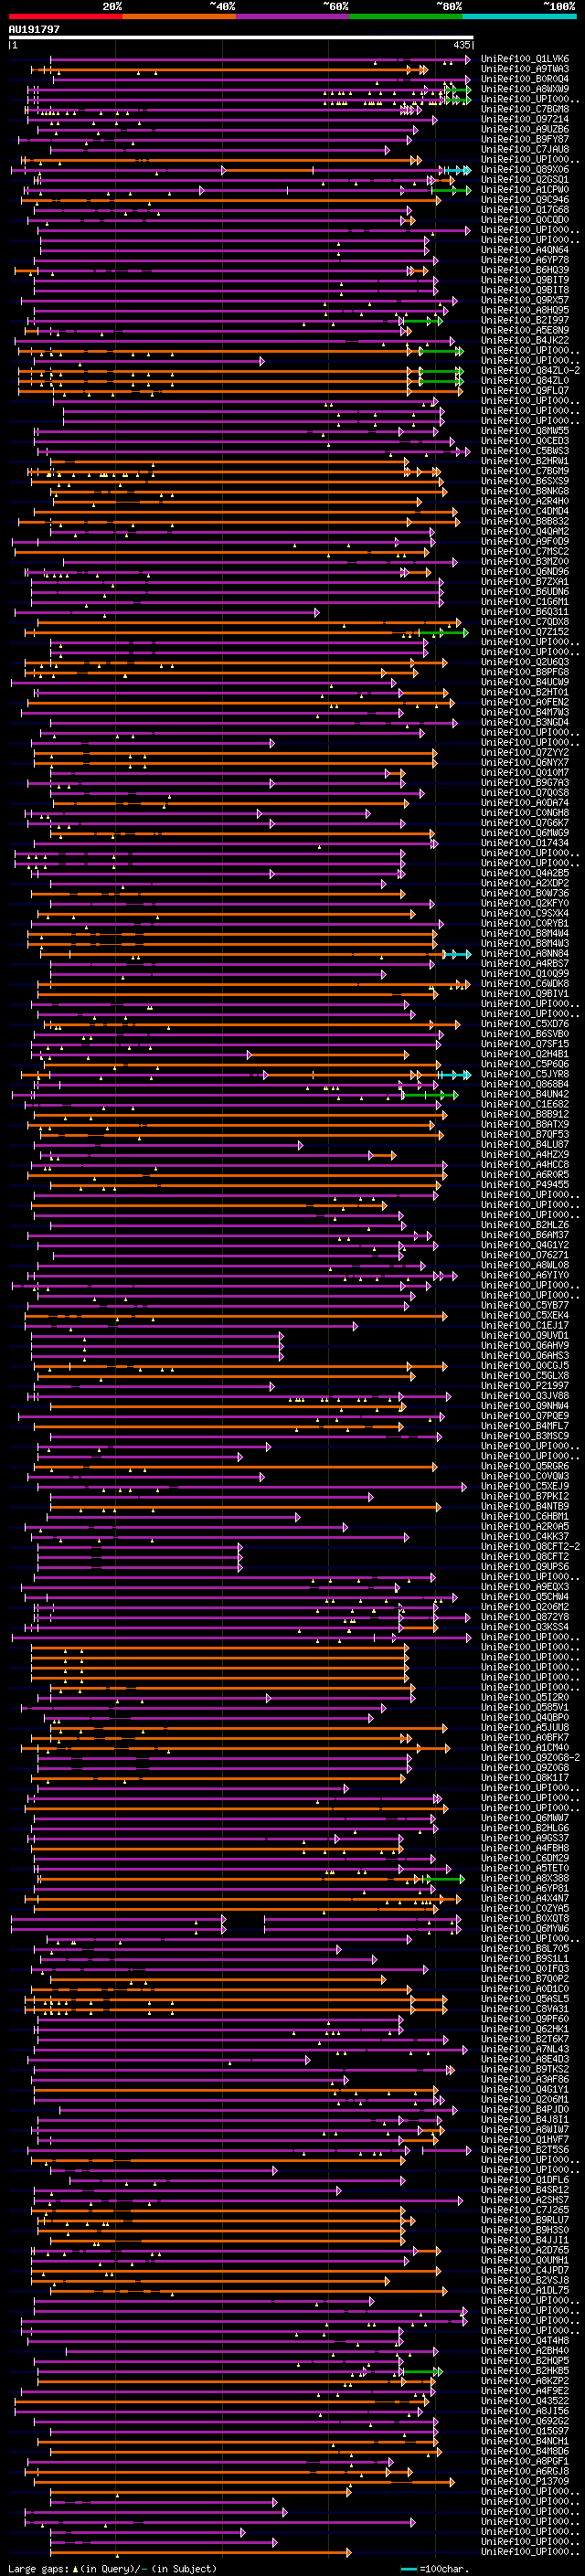Select the UniRef100_P49455 label
Image resolution: width=585 pixels, height=2576 pixels.
(525, 1185)
